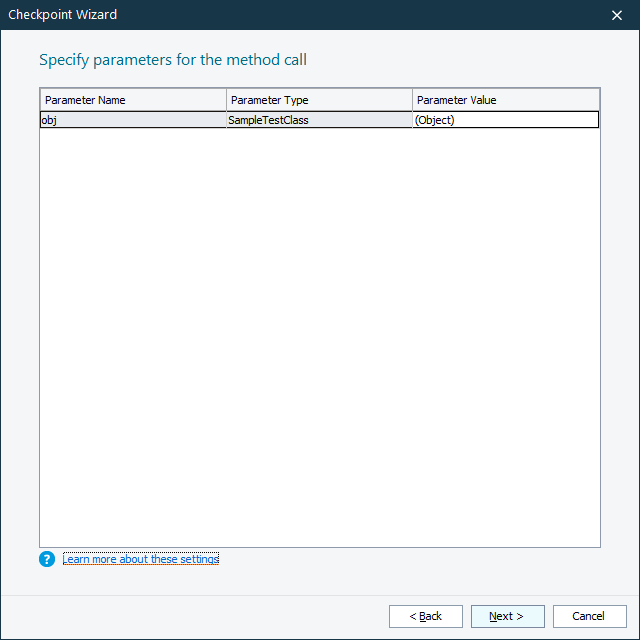Click blank footer area left of Back button
640x640 pixels.
(x=200, y=616)
